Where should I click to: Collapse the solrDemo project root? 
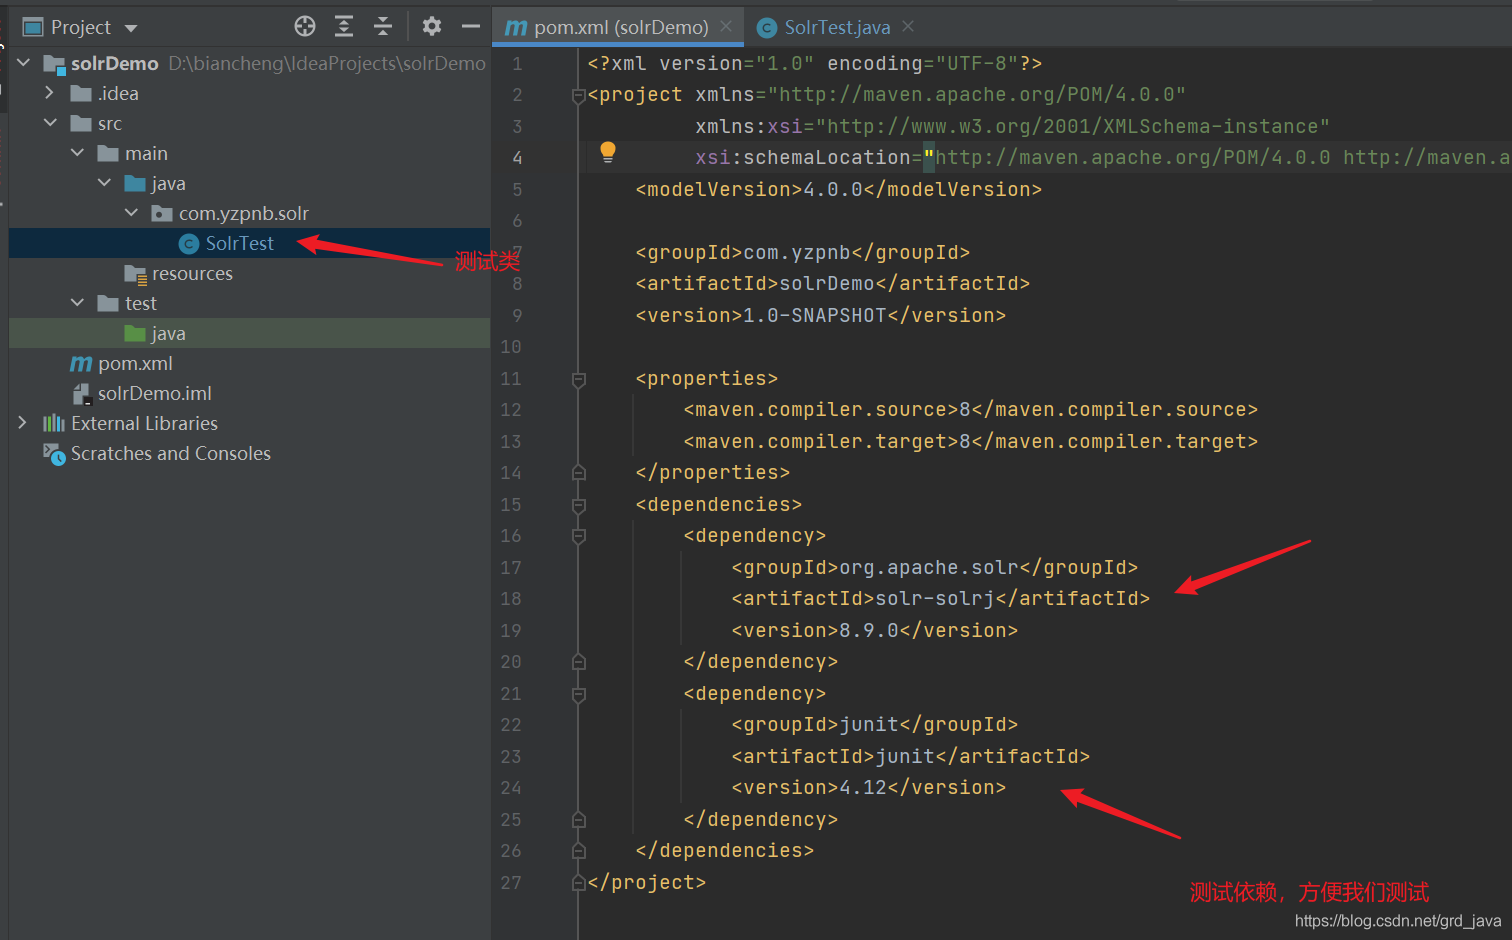click(x=24, y=63)
